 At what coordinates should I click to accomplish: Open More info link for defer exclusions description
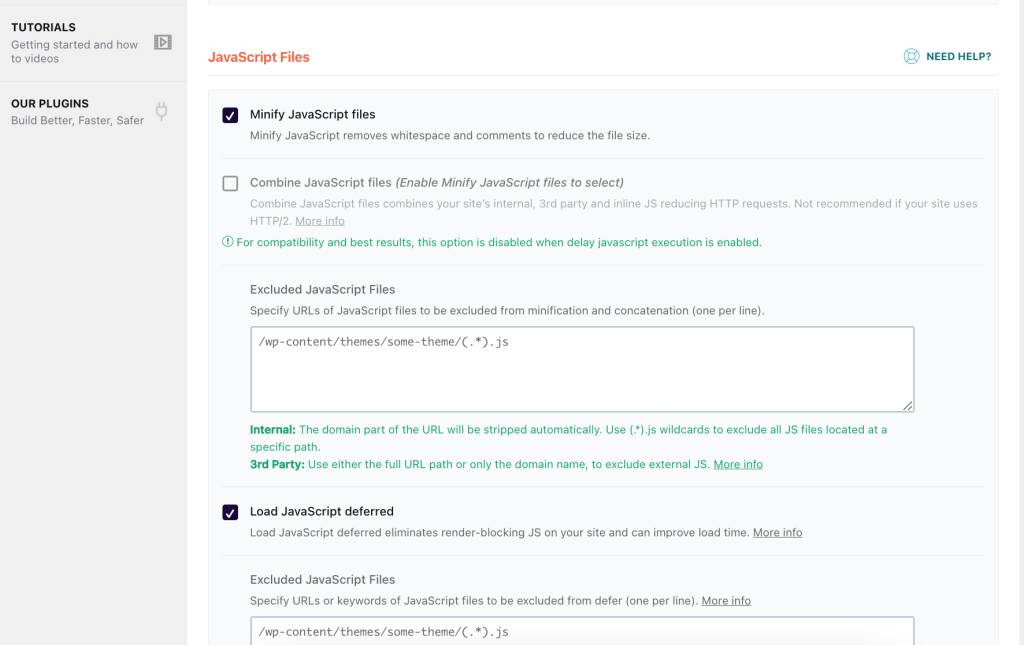[726, 601]
